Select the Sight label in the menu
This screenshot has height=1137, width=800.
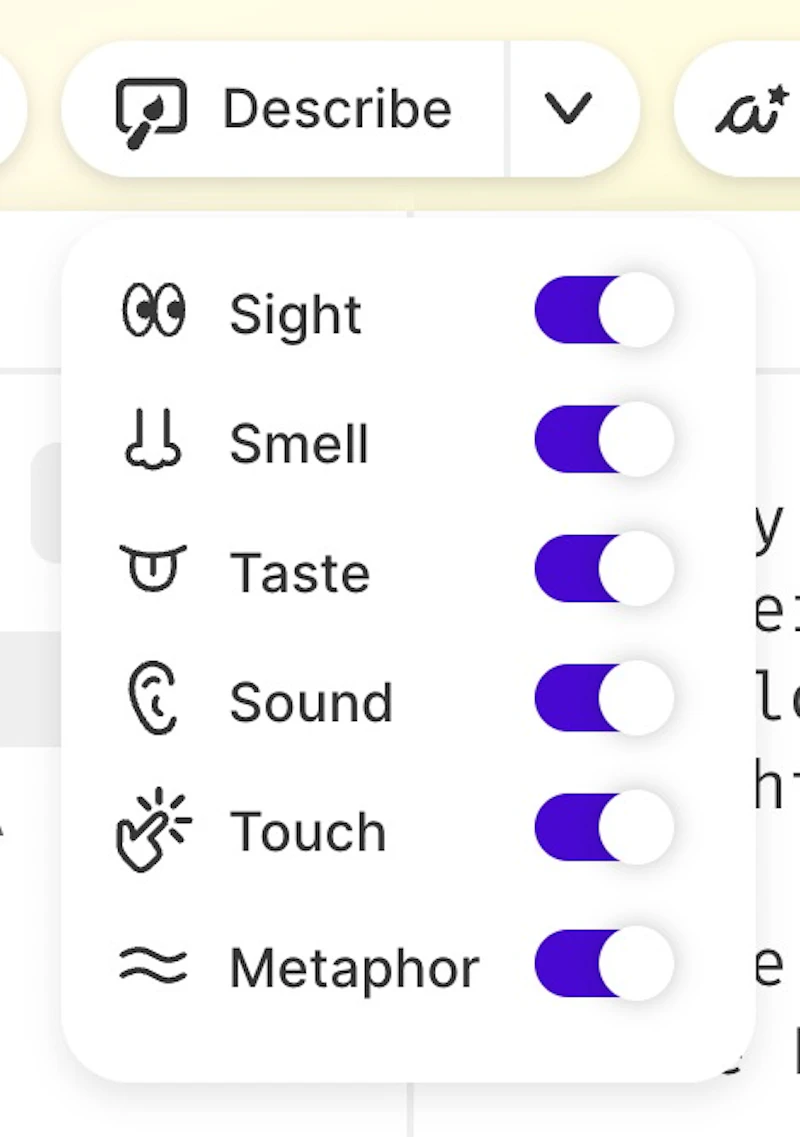[x=295, y=315]
